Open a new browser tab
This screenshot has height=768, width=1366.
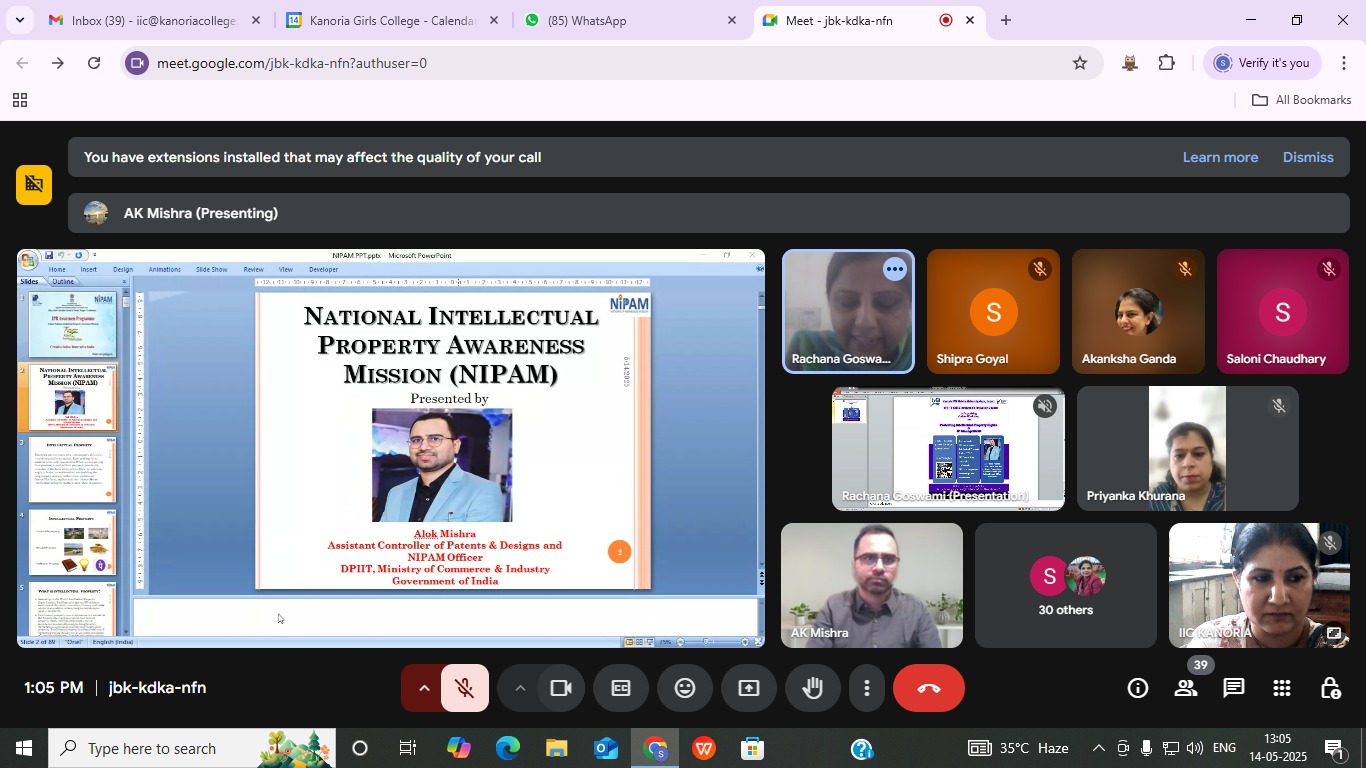[x=1005, y=20]
